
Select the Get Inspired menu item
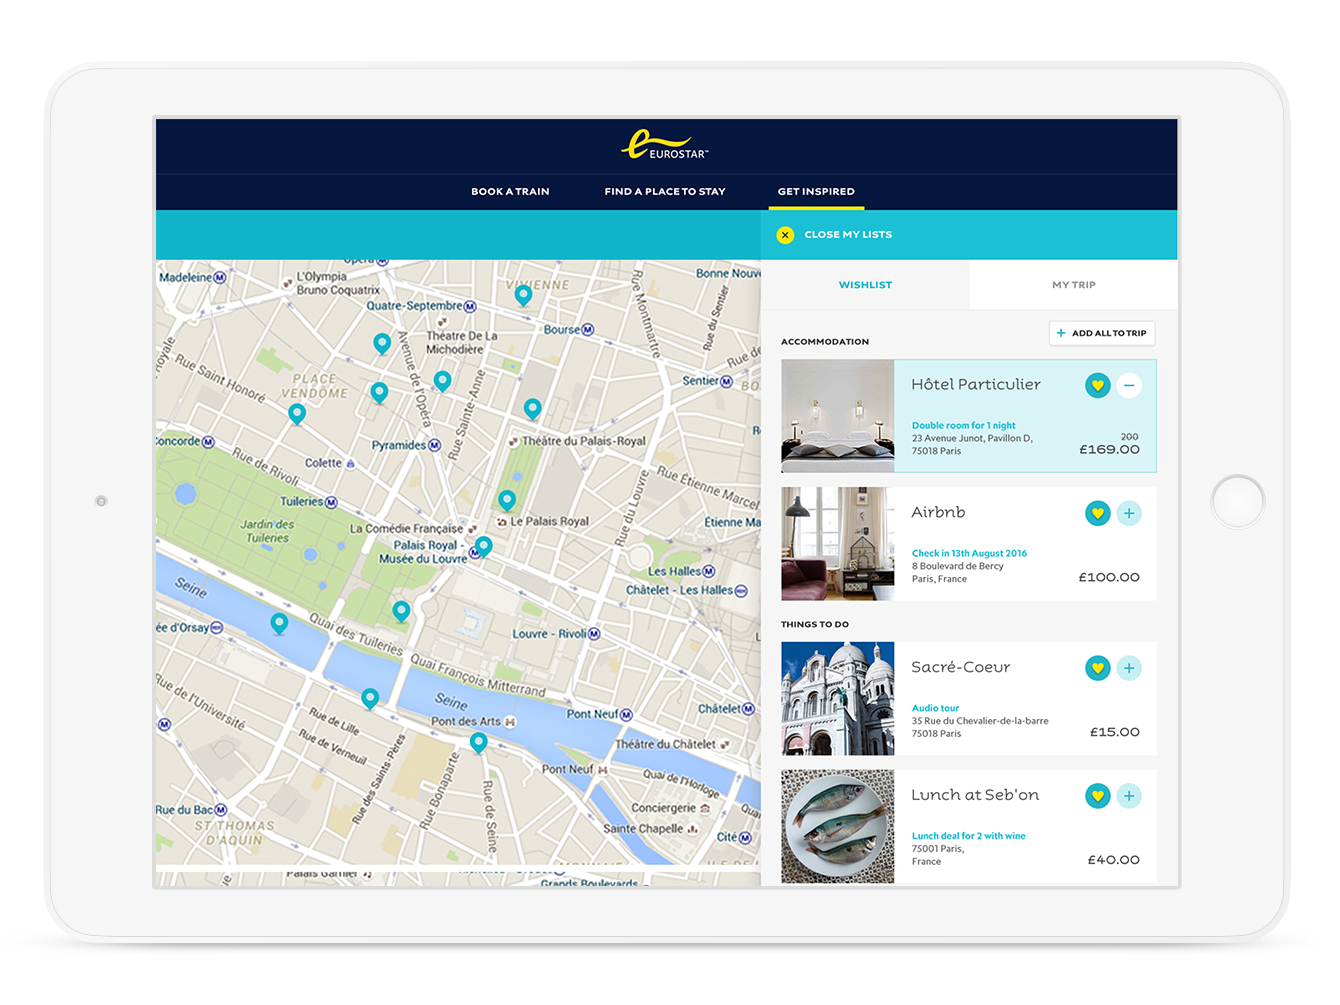(x=816, y=191)
